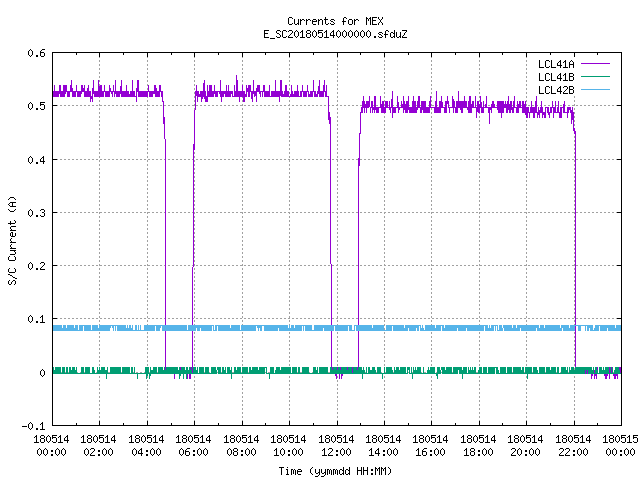Click the x-axis tick '180514 12:00'
Image resolution: width=640 pixels, height=480 pixels.
[x=336, y=446]
